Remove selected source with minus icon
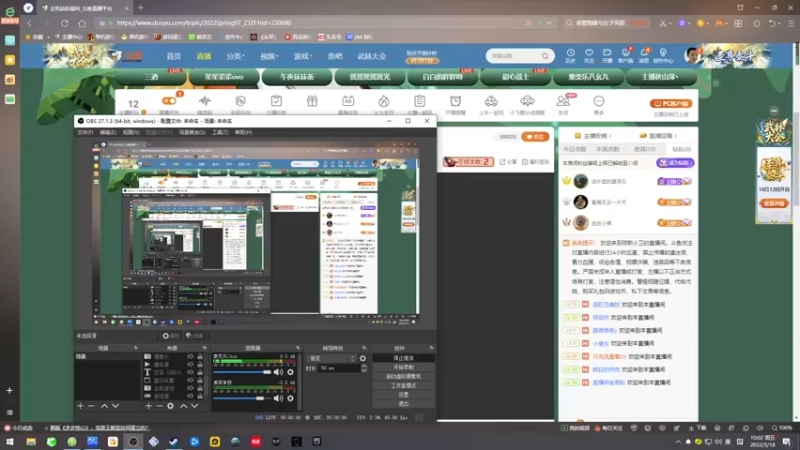Screen dimensions: 800x450 click(159, 406)
